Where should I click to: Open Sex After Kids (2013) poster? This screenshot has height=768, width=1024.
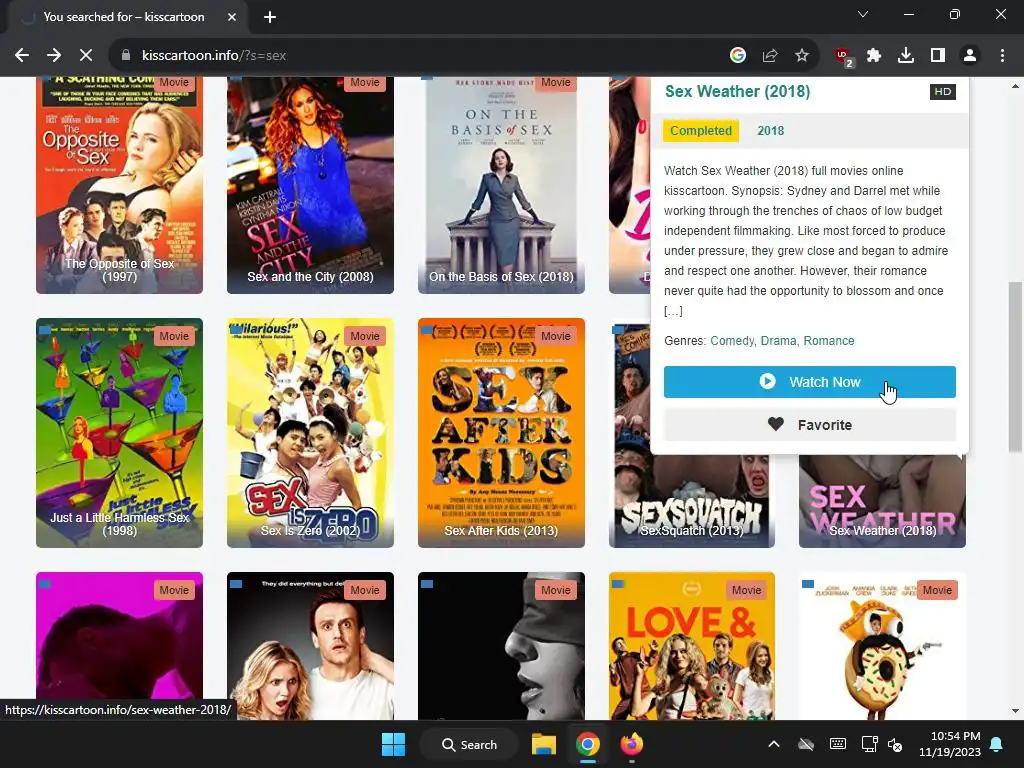tap(501, 433)
